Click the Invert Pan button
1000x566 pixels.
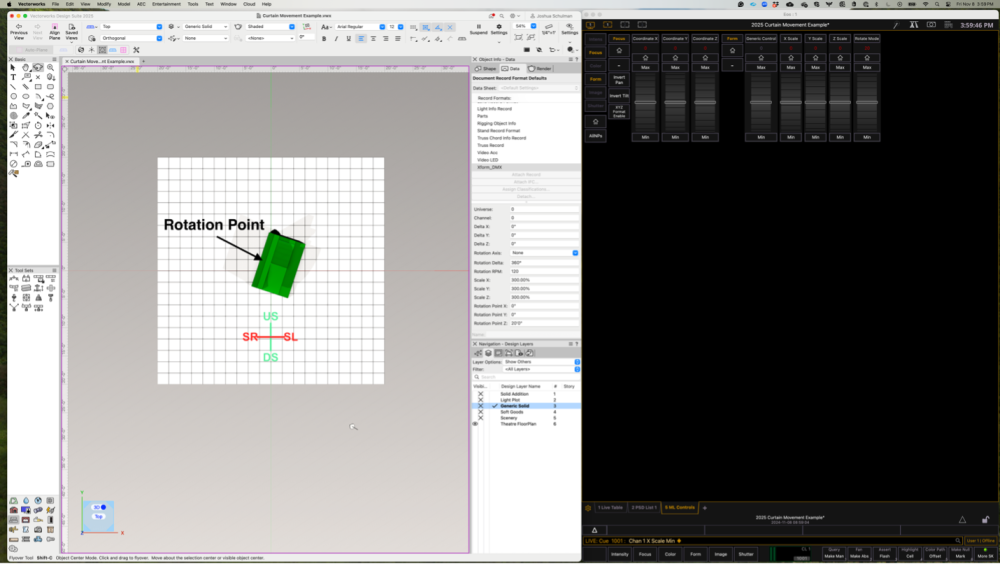point(619,79)
